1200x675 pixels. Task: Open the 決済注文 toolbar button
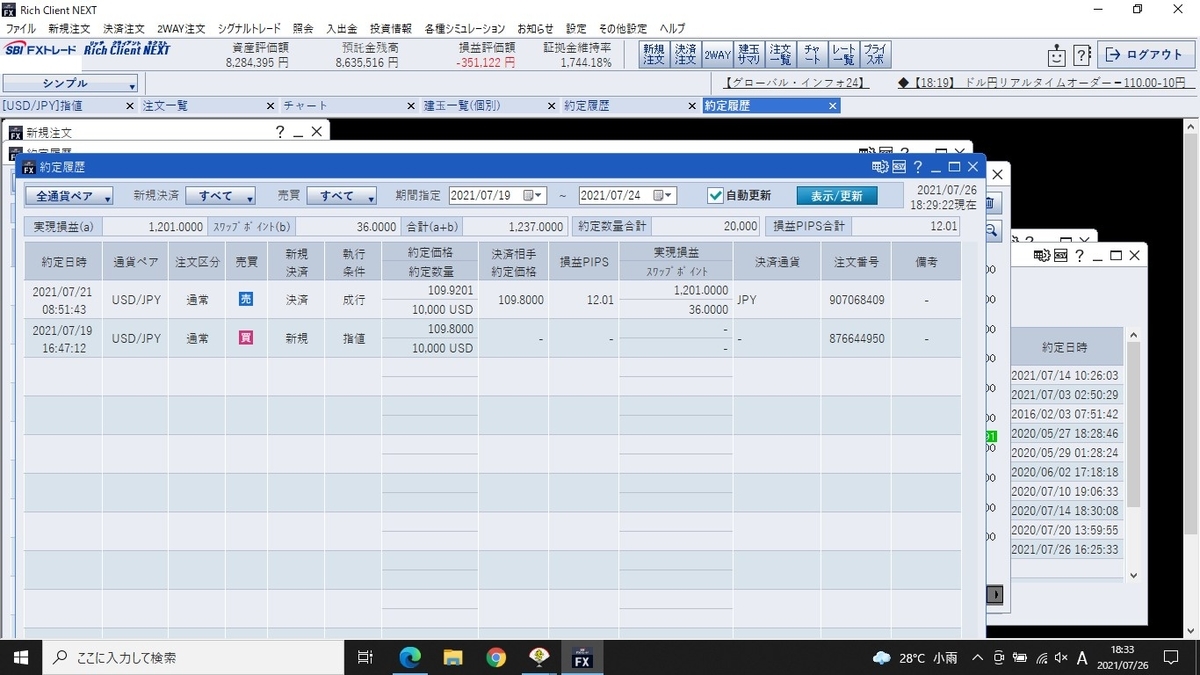click(684, 55)
